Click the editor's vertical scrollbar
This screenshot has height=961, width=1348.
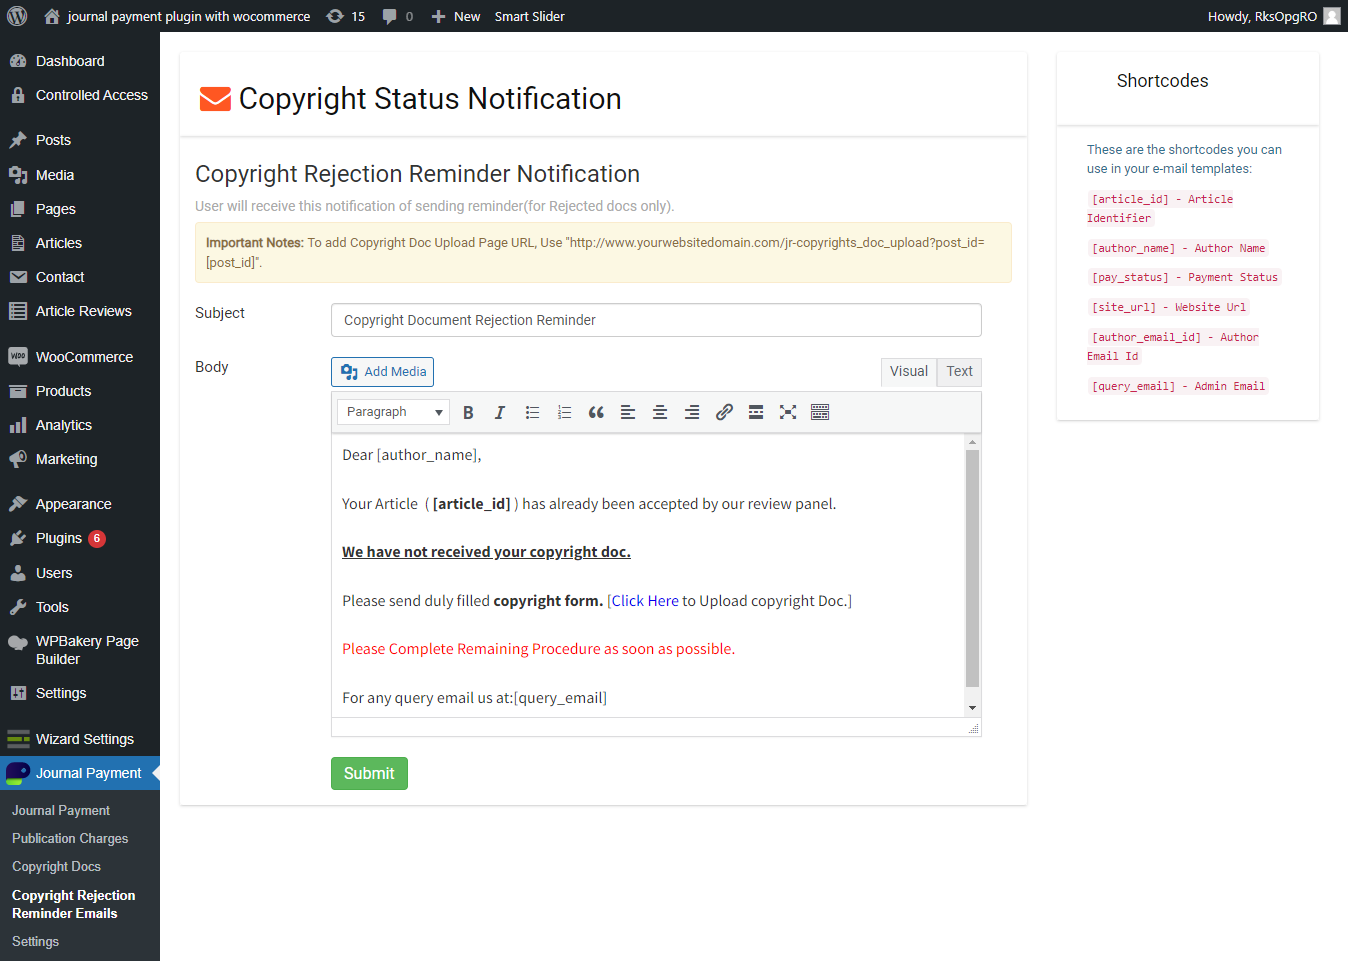[x=972, y=568]
